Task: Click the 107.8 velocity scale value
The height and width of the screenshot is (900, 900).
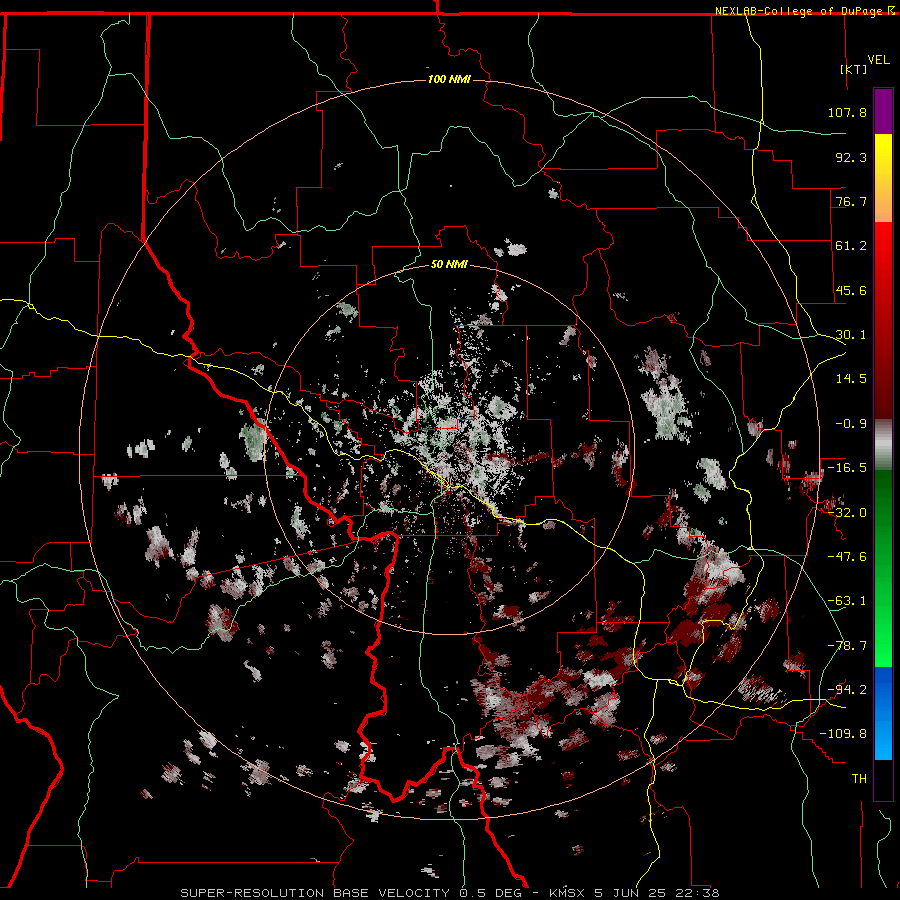Action: point(847,112)
